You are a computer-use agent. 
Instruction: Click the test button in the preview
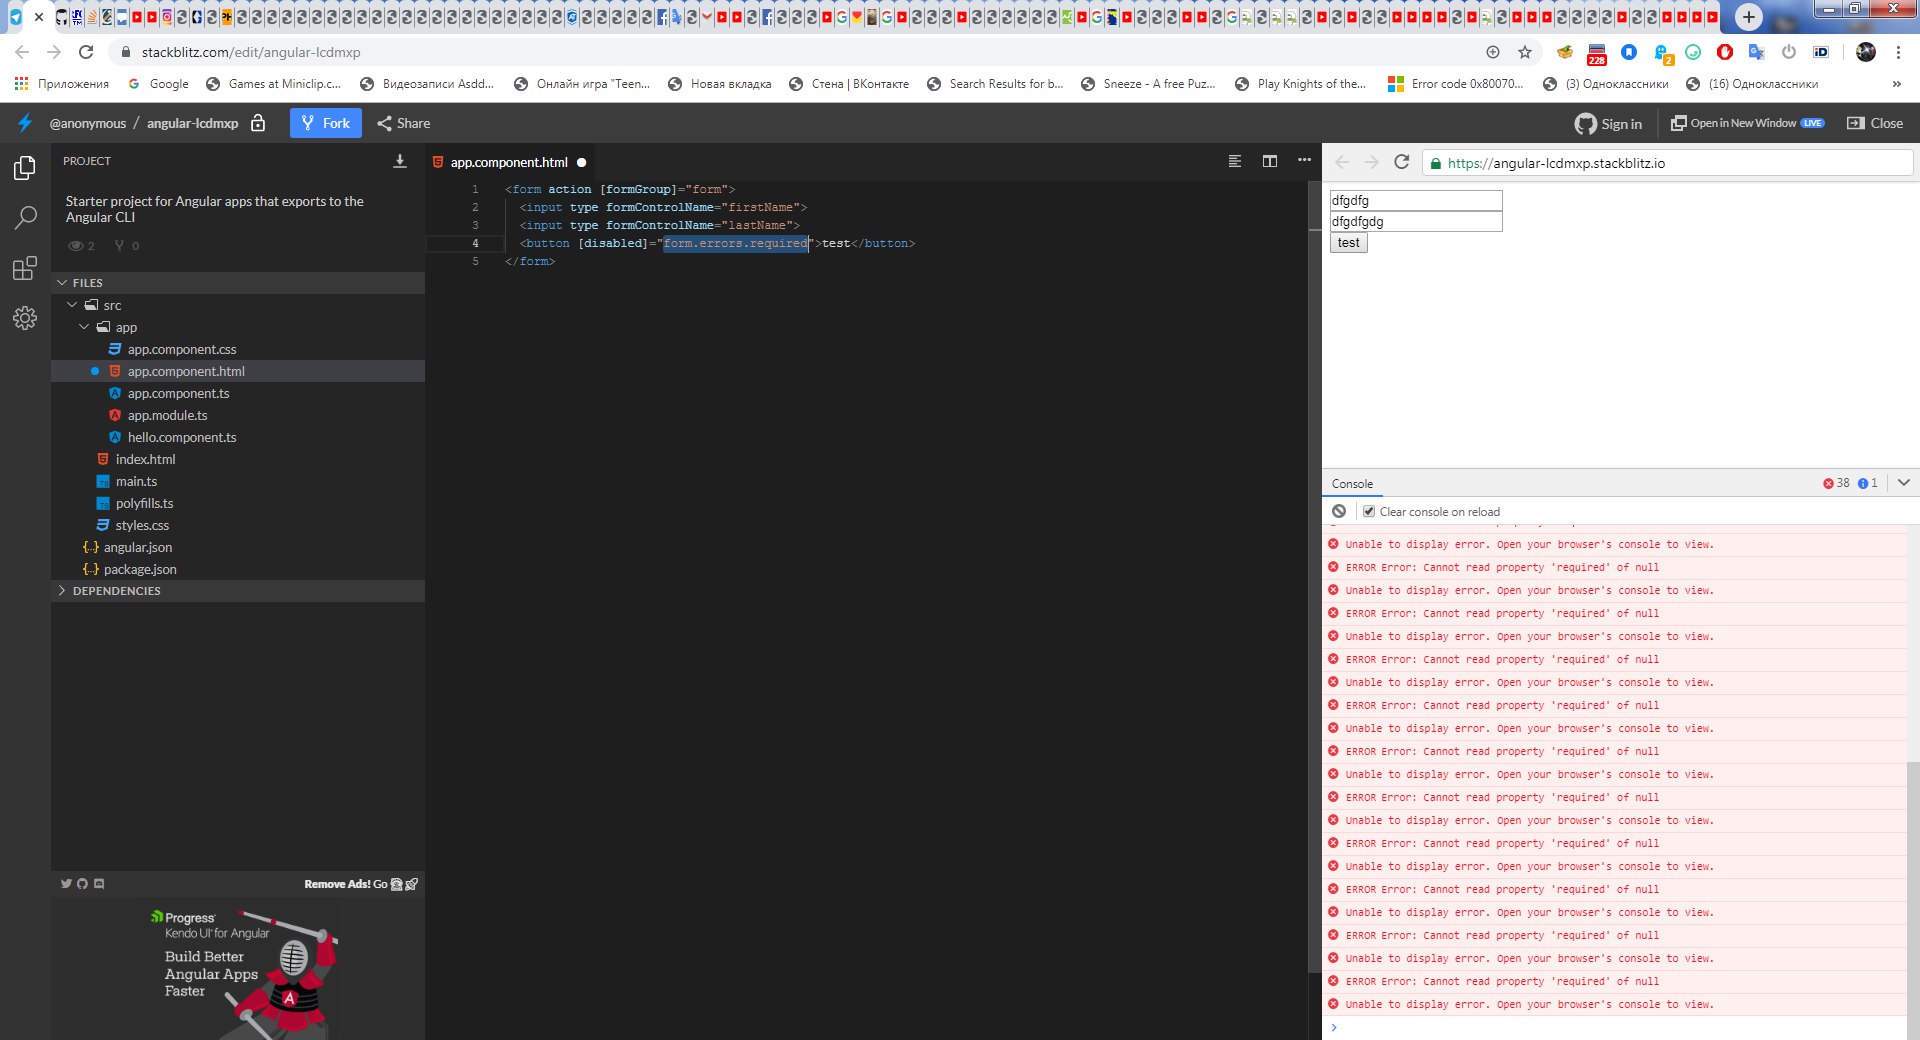click(1348, 243)
